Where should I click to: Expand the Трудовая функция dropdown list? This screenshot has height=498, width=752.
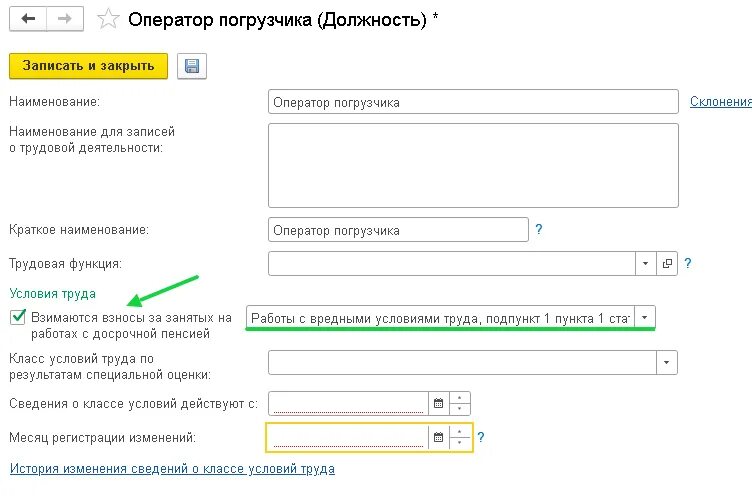point(646,264)
